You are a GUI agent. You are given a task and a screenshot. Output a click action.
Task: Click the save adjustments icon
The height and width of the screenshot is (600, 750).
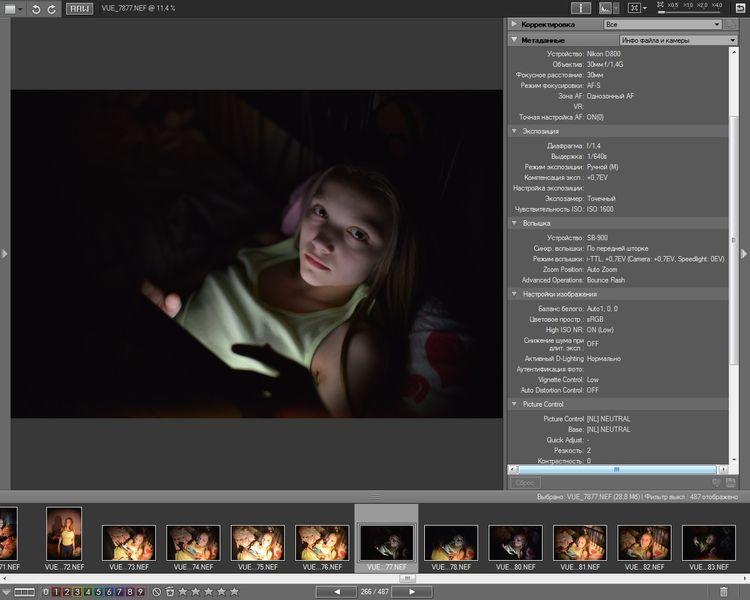[x=730, y=483]
